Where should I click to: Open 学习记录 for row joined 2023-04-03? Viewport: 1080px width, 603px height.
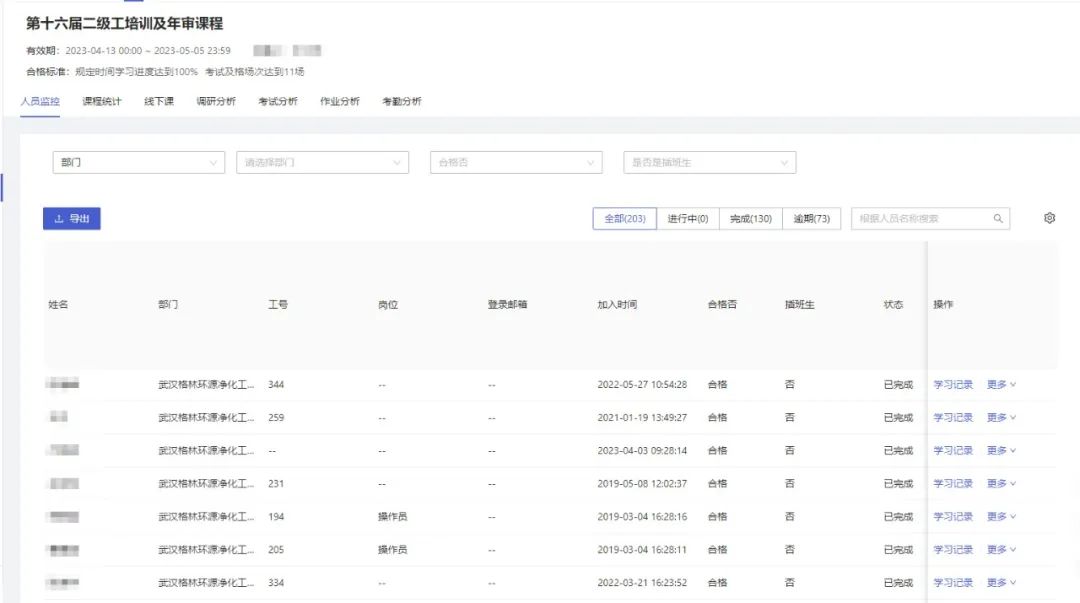[x=953, y=451]
